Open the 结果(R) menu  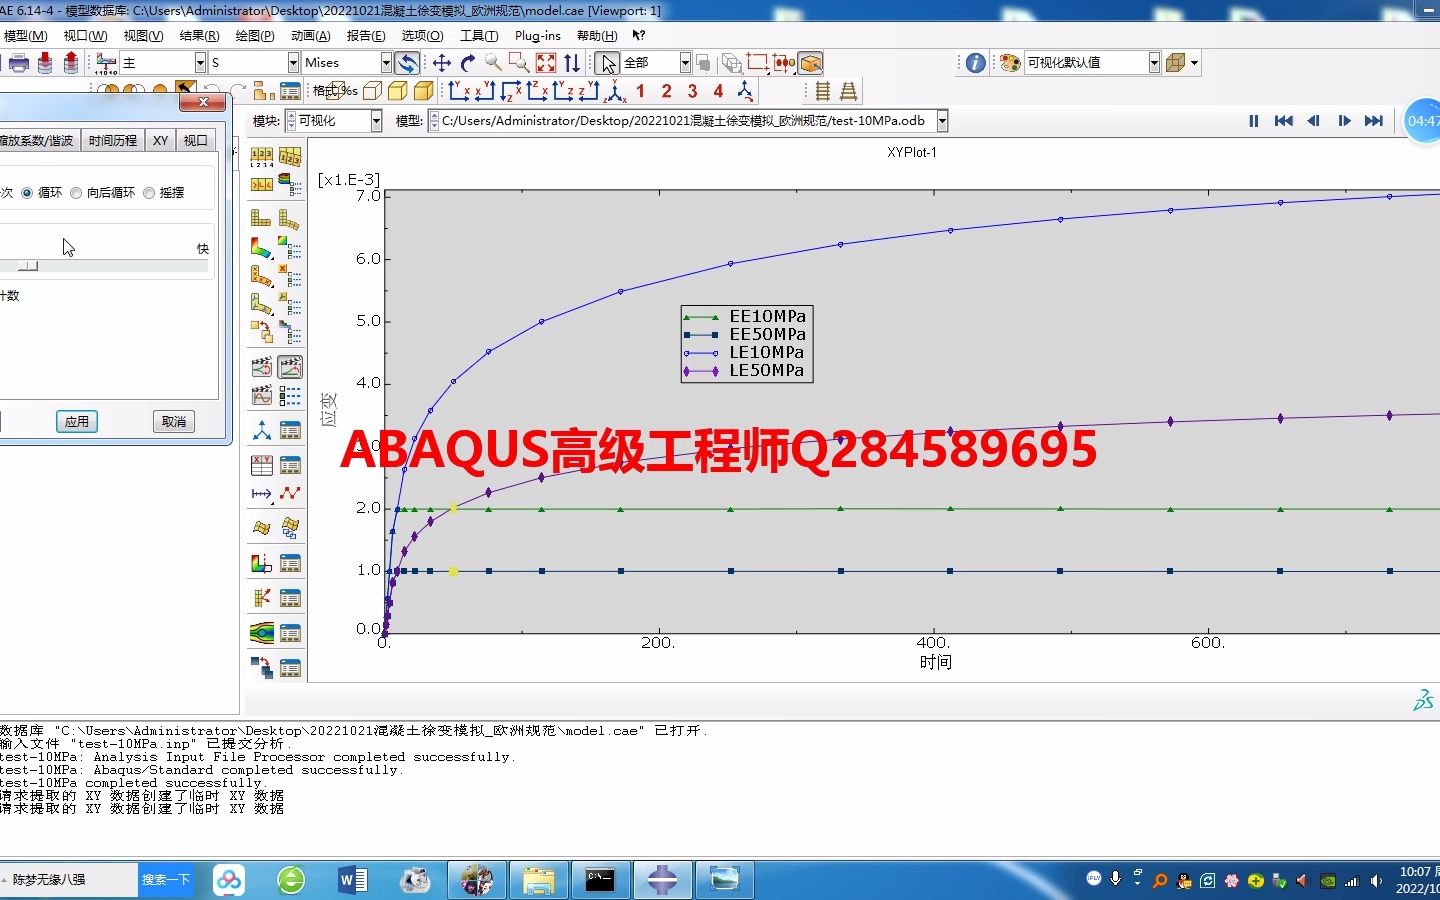click(x=199, y=35)
